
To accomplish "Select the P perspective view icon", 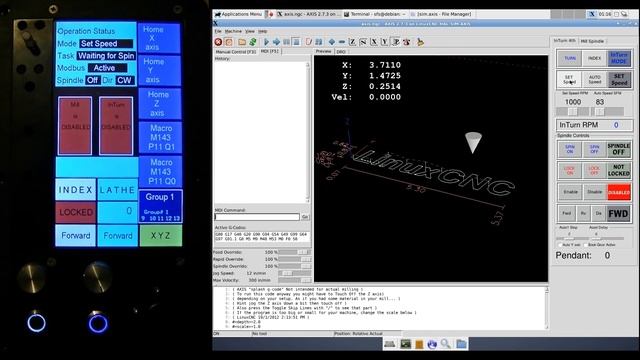I will pos(396,42).
